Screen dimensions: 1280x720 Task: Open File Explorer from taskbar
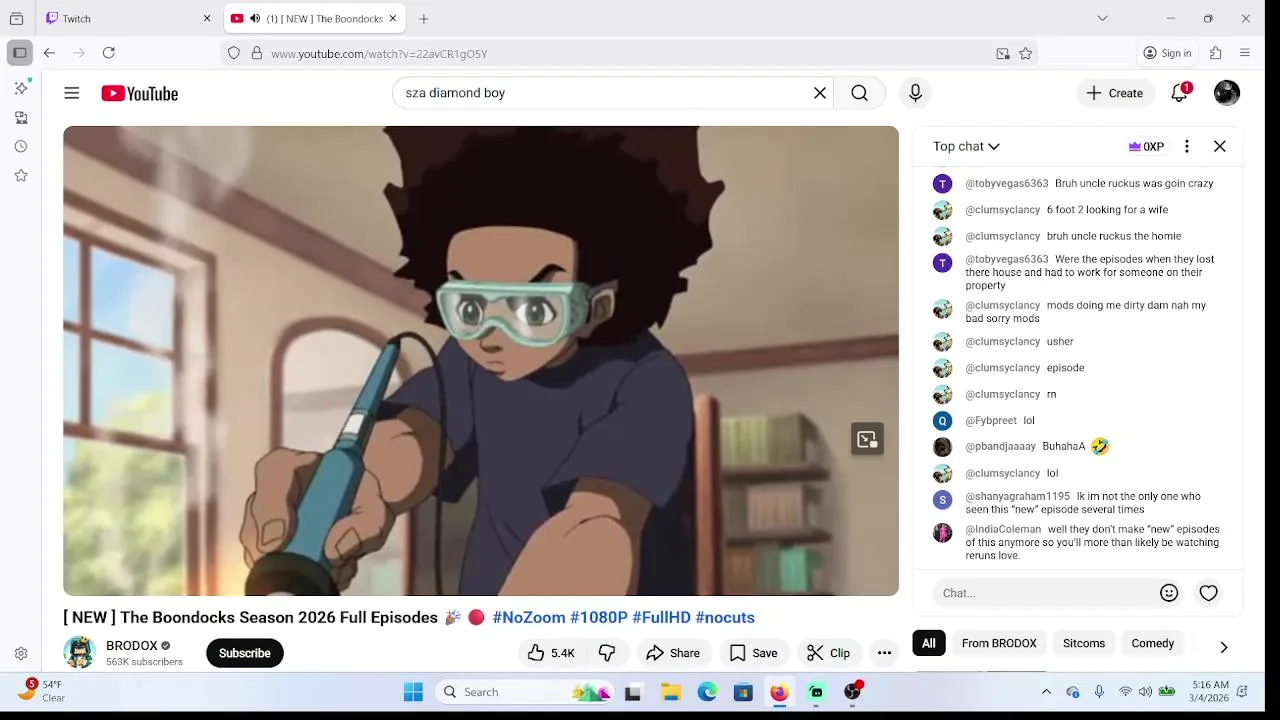(671, 692)
